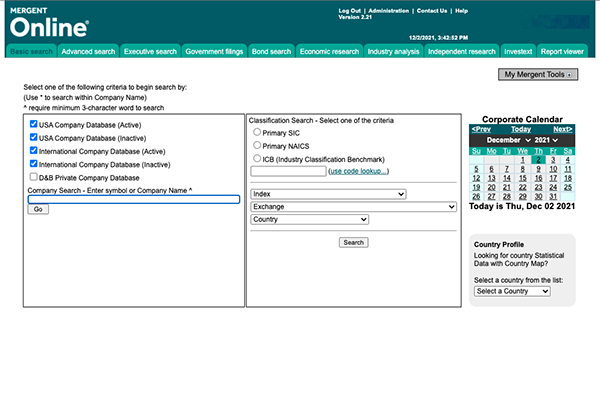Viewport: 600px width, 400px height.
Task: Focus the Company Search input field
Action: click(x=134, y=199)
